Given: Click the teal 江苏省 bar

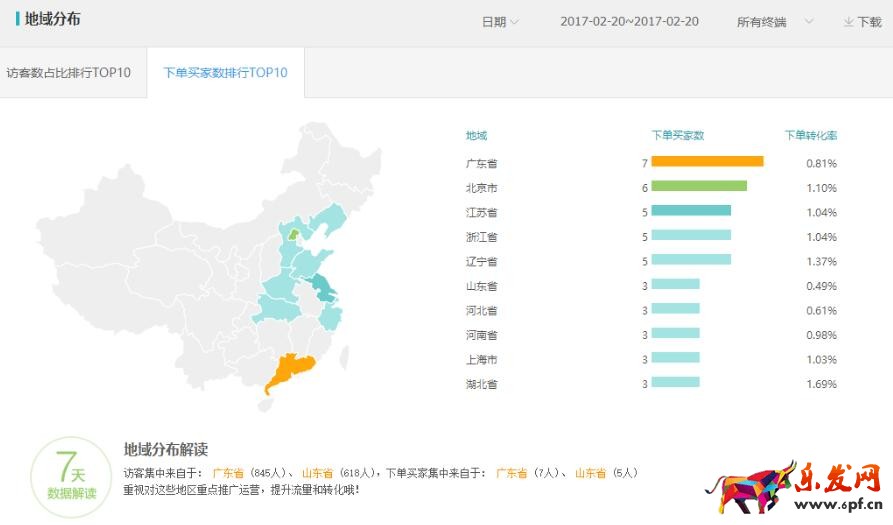Looking at the screenshot, I should [691, 211].
